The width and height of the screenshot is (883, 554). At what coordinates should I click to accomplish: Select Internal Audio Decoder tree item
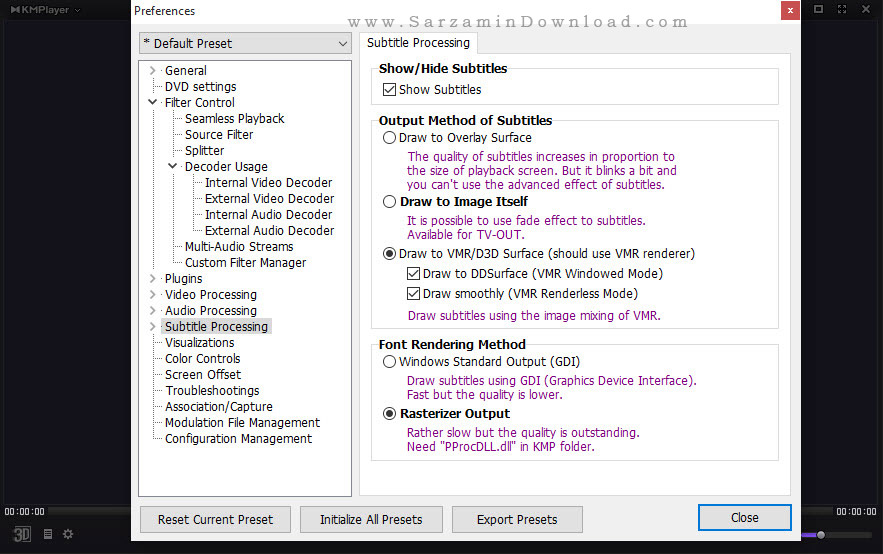(x=269, y=215)
